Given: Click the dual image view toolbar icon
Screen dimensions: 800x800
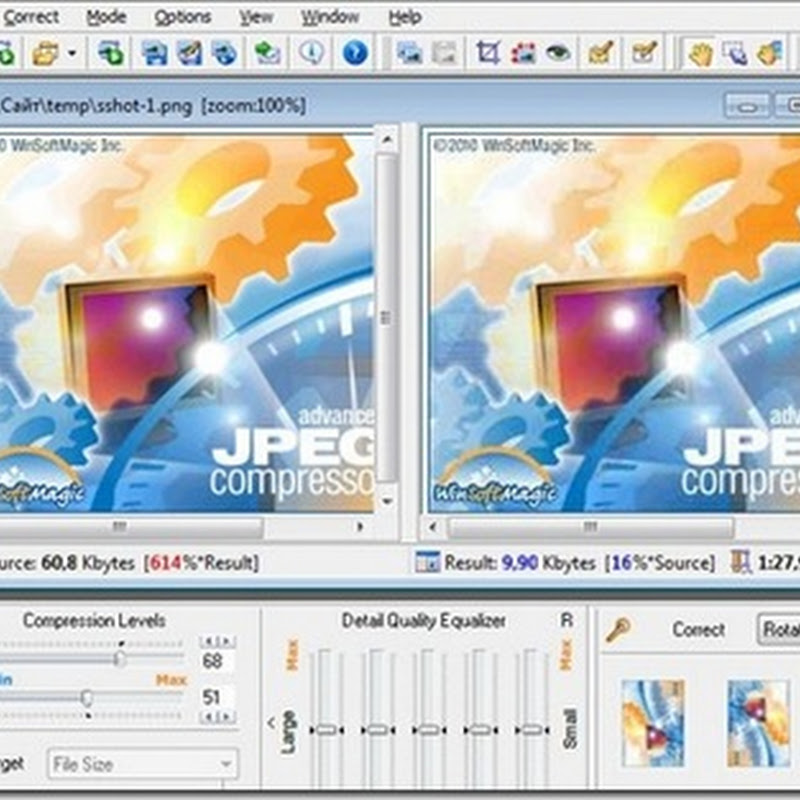Looking at the screenshot, I should tap(410, 53).
